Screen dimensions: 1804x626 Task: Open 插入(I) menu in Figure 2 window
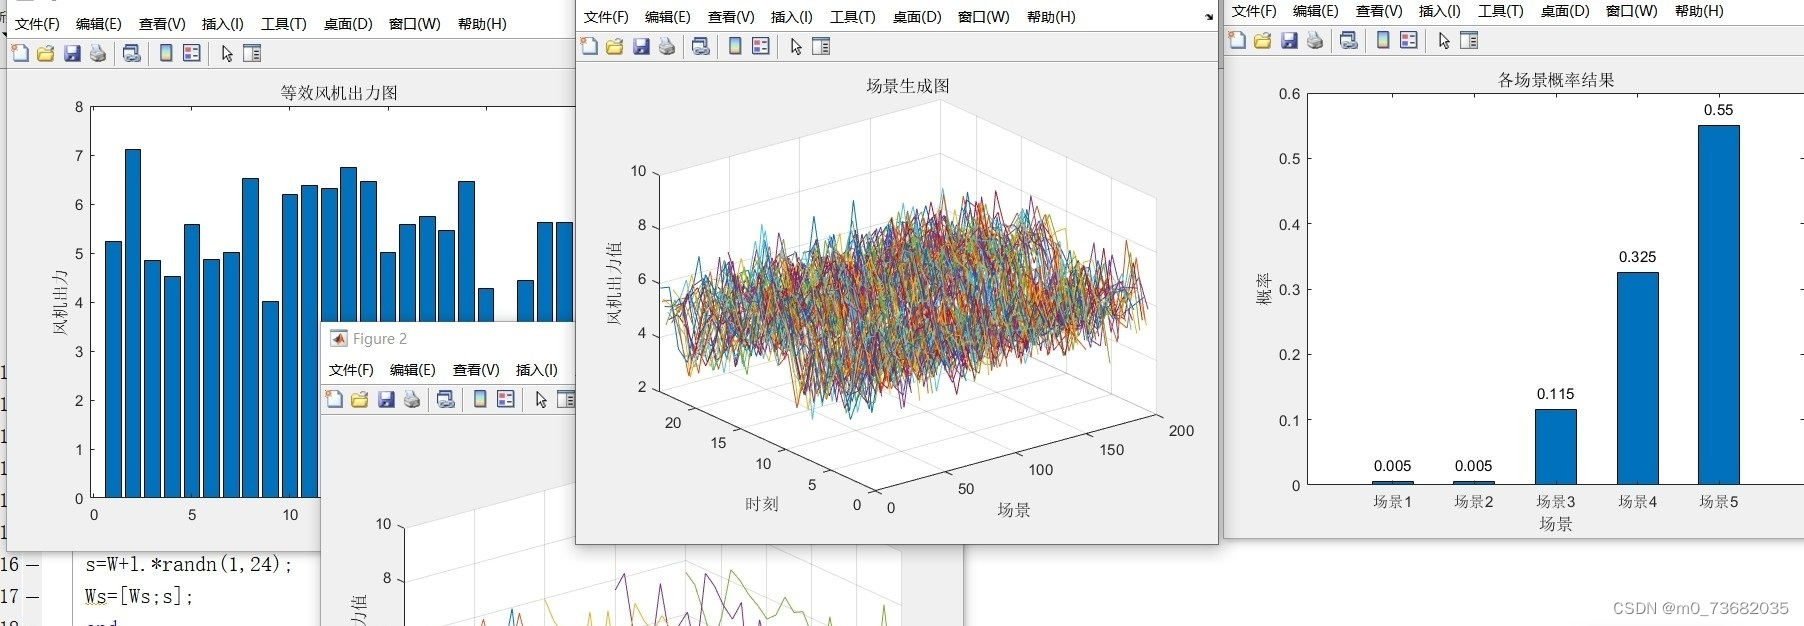click(x=537, y=370)
